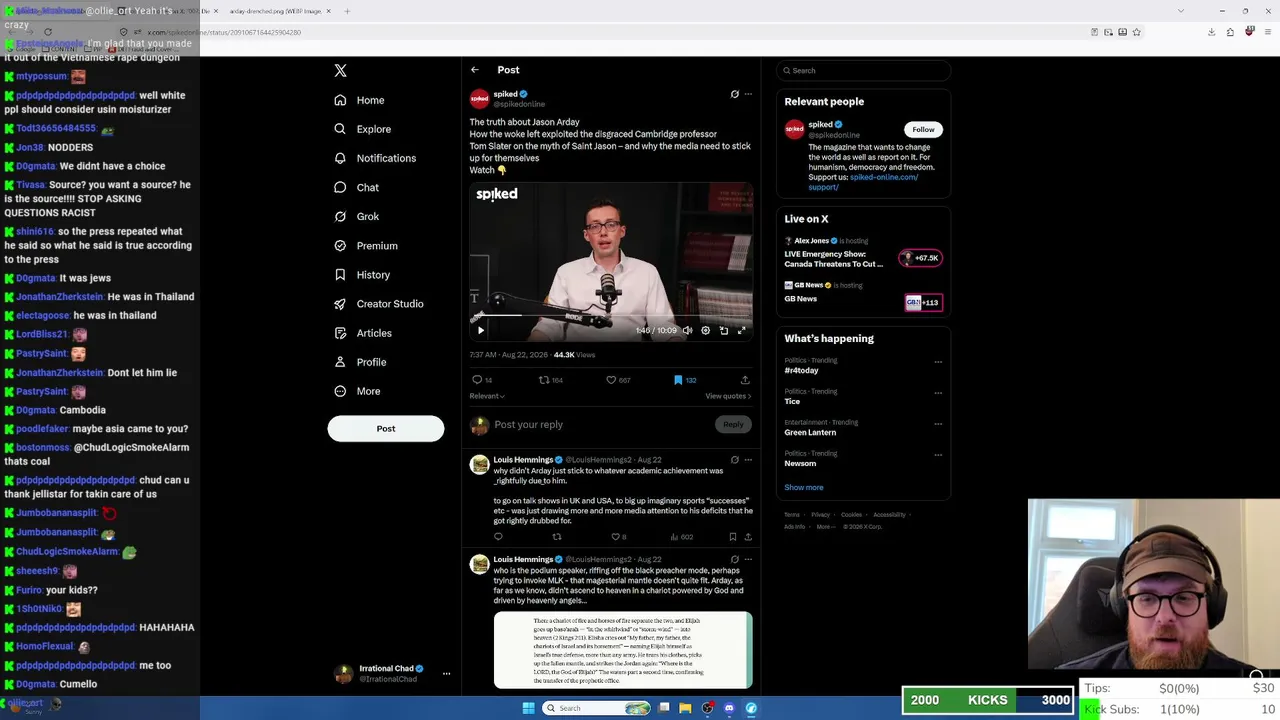Open options on first Louis Hemmings reply

(x=748, y=460)
